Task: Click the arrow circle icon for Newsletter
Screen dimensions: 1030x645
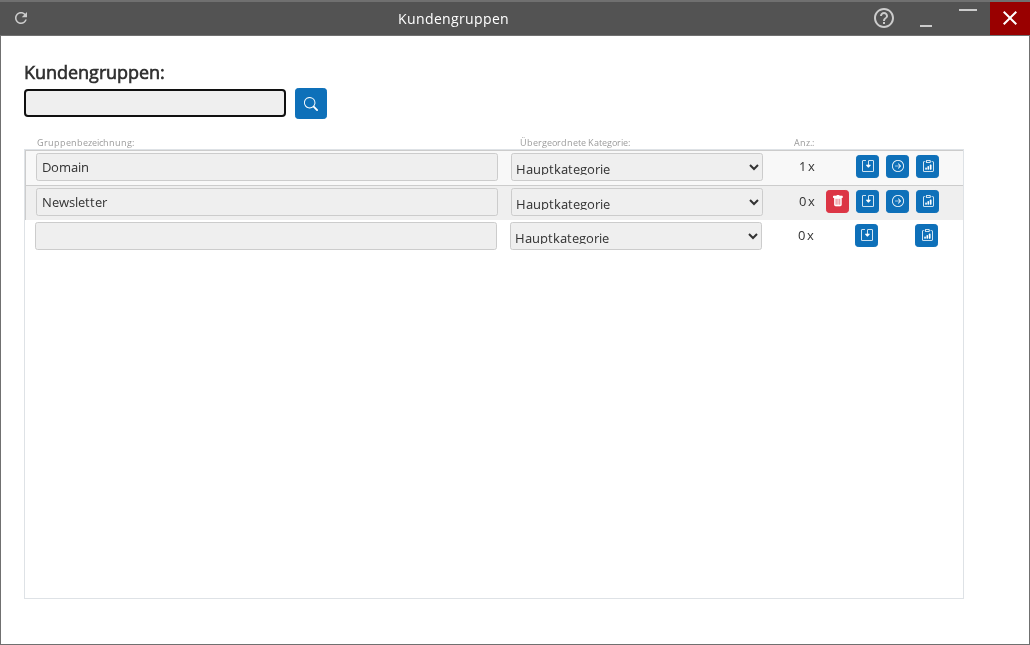Action: [x=898, y=202]
